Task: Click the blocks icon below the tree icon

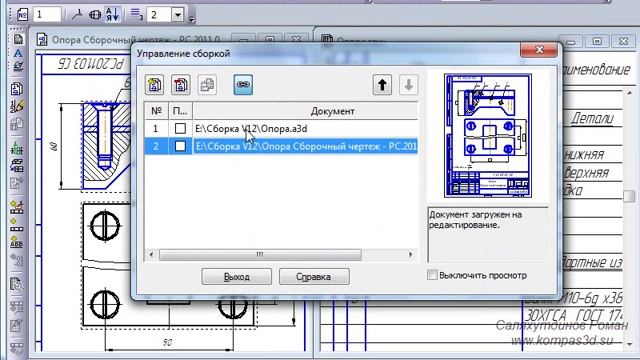Action: click(17, 165)
